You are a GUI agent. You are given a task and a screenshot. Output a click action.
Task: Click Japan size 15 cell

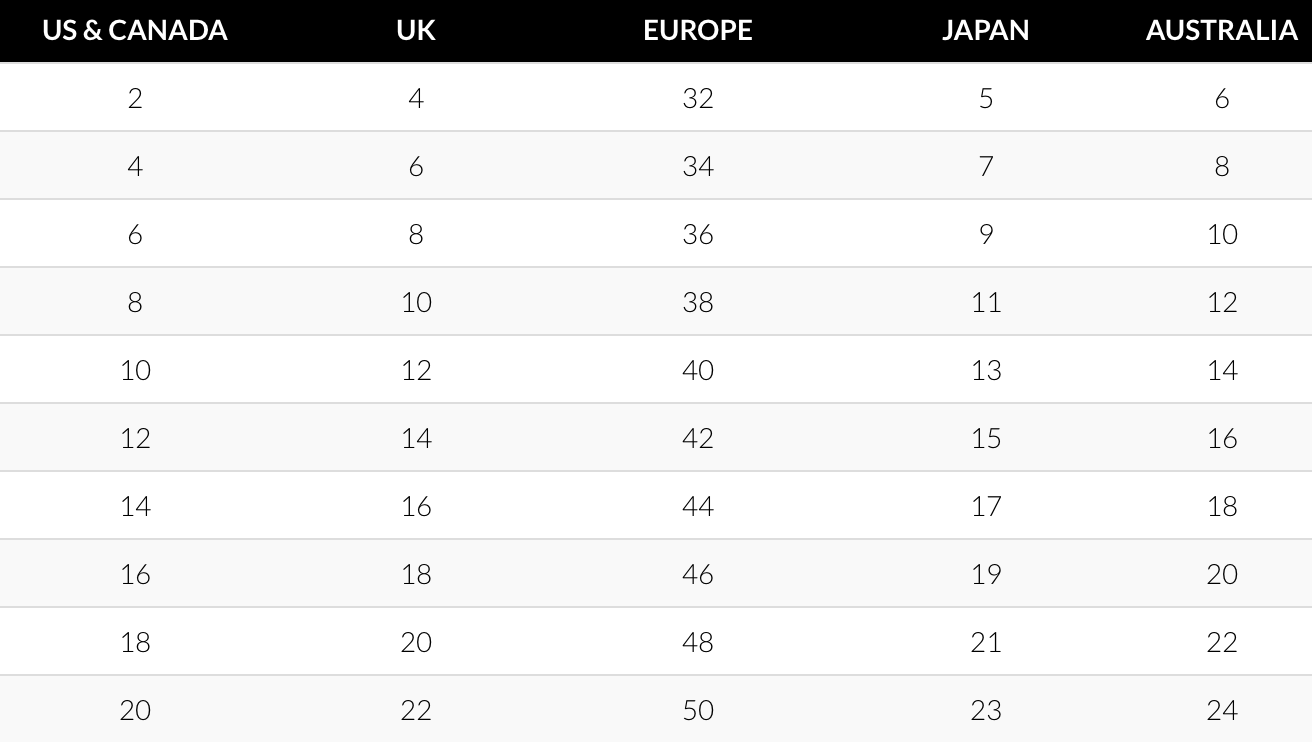click(986, 438)
